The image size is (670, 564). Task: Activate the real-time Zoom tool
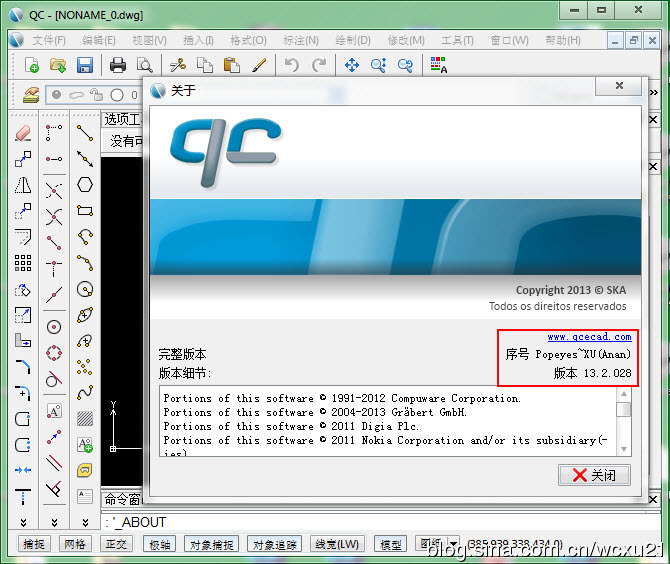click(379, 65)
